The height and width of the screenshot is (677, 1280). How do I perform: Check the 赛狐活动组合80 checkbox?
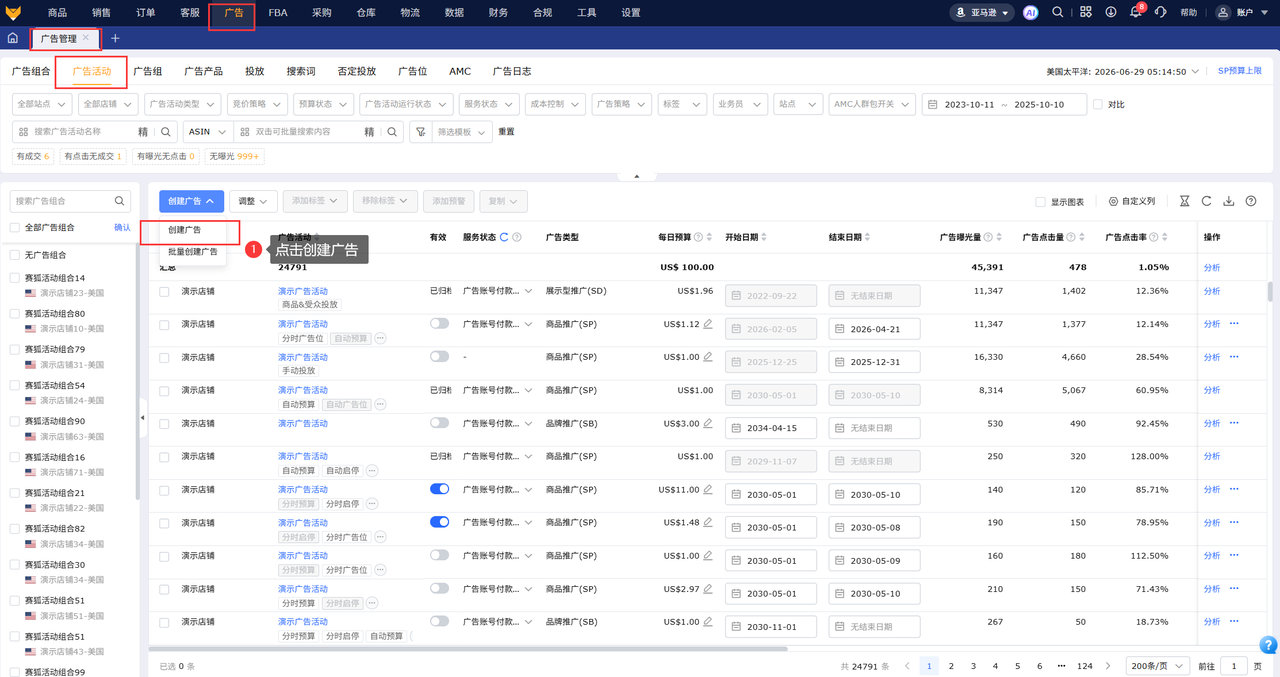pos(14,314)
